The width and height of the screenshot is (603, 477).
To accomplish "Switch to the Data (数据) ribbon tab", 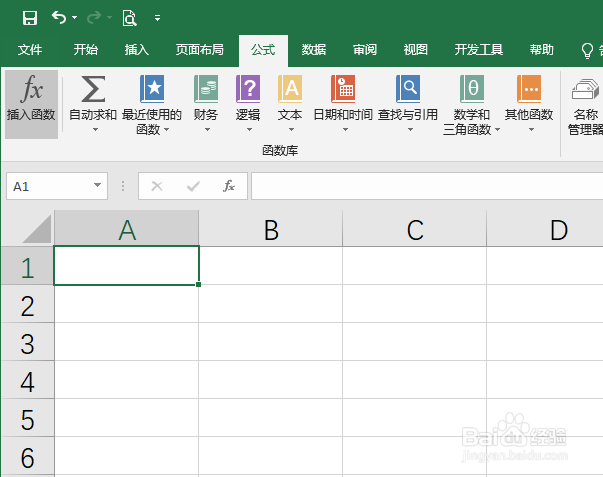I will [314, 50].
